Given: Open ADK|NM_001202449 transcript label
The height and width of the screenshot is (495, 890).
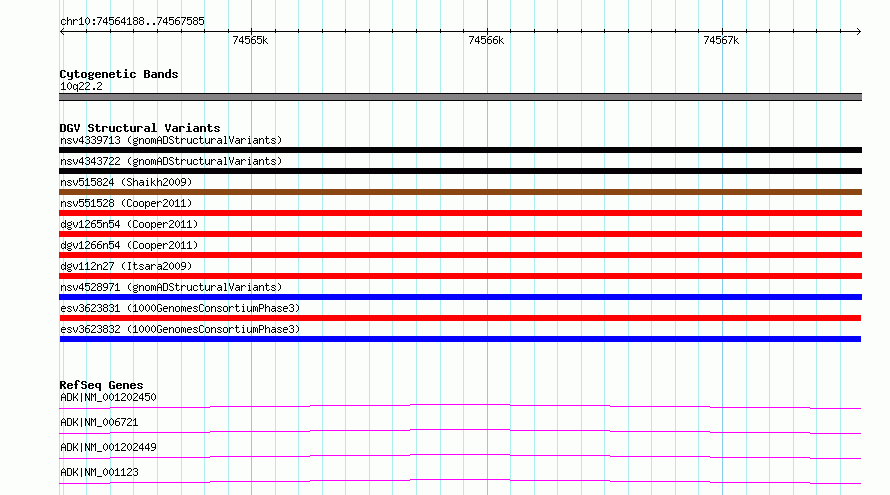Looking at the screenshot, I should click(x=108, y=447).
